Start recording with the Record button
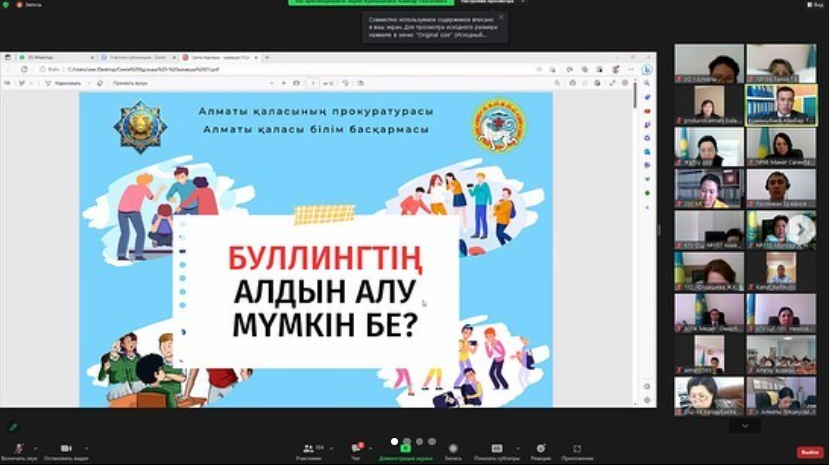Image resolution: width=830 pixels, height=465 pixels. pyautogui.click(x=453, y=448)
